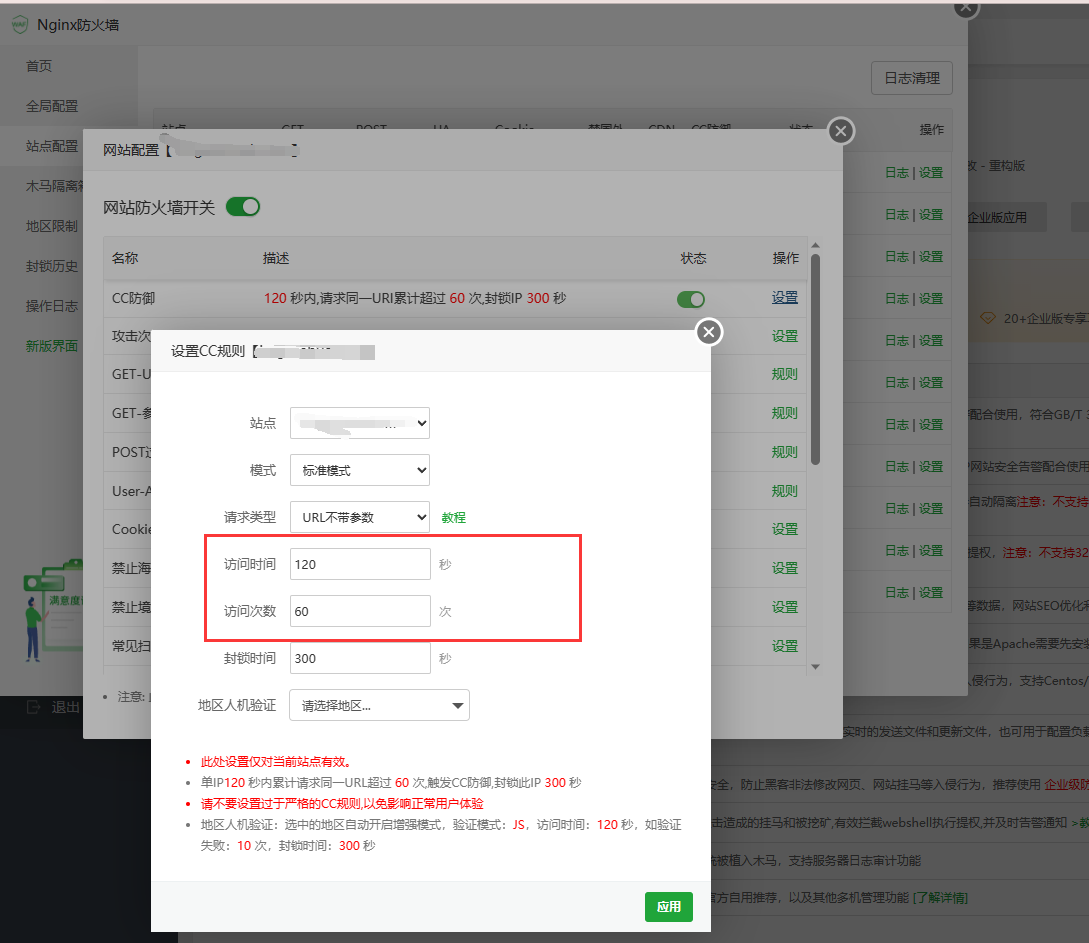The height and width of the screenshot is (943, 1089).
Task: Open the 教程 tutorial link
Action: [x=454, y=517]
